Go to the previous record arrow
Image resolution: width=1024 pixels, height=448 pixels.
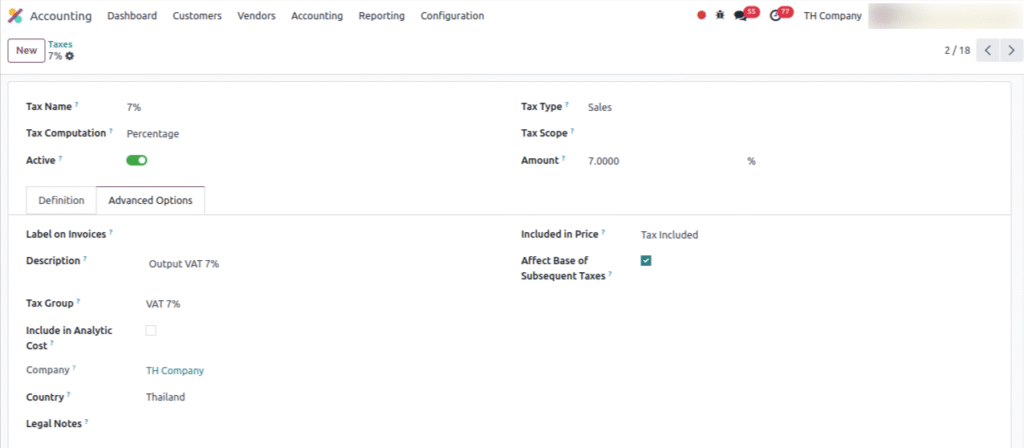[x=987, y=50]
